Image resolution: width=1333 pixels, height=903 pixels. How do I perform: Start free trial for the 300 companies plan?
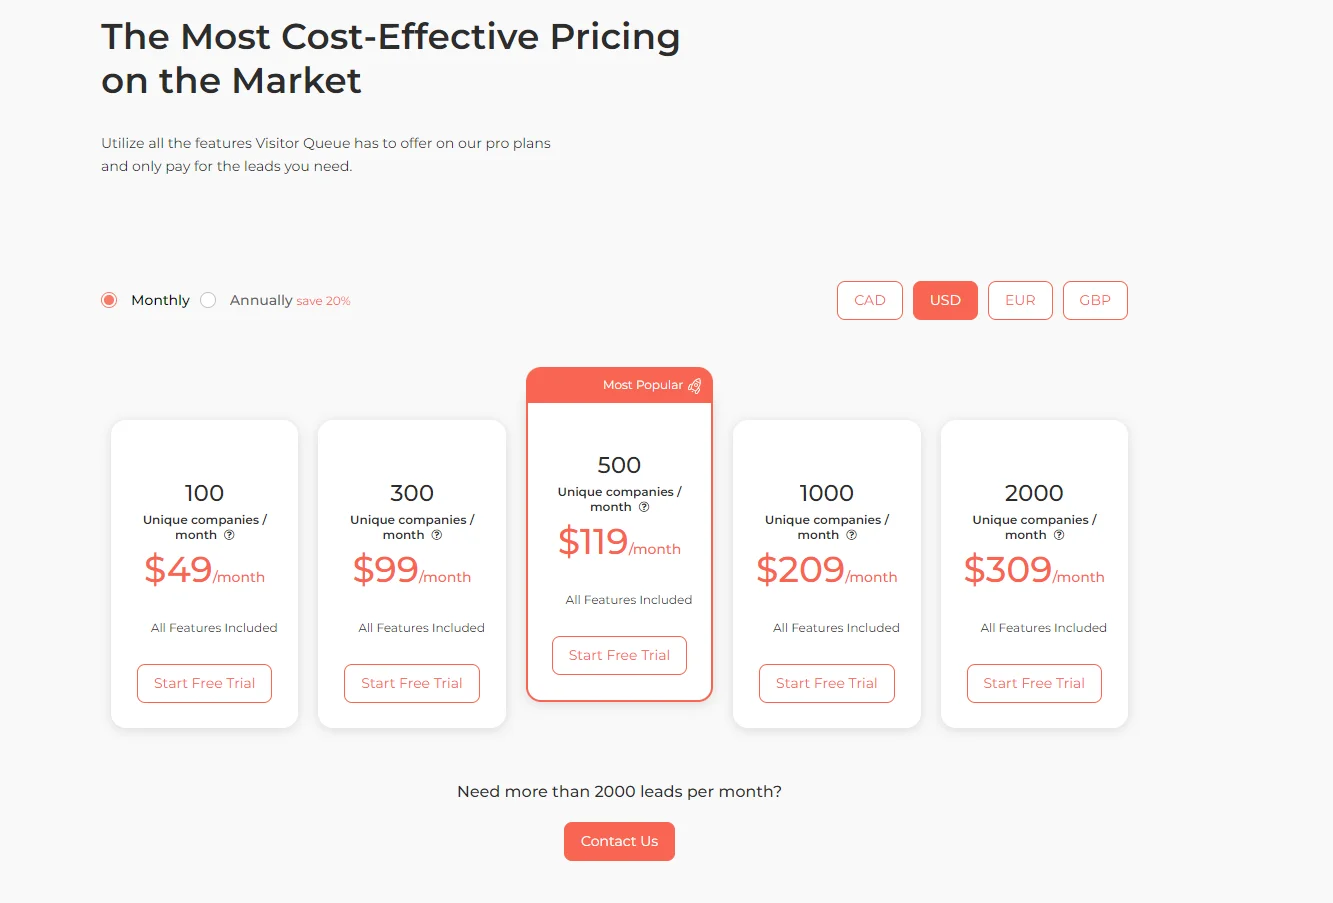click(x=411, y=683)
